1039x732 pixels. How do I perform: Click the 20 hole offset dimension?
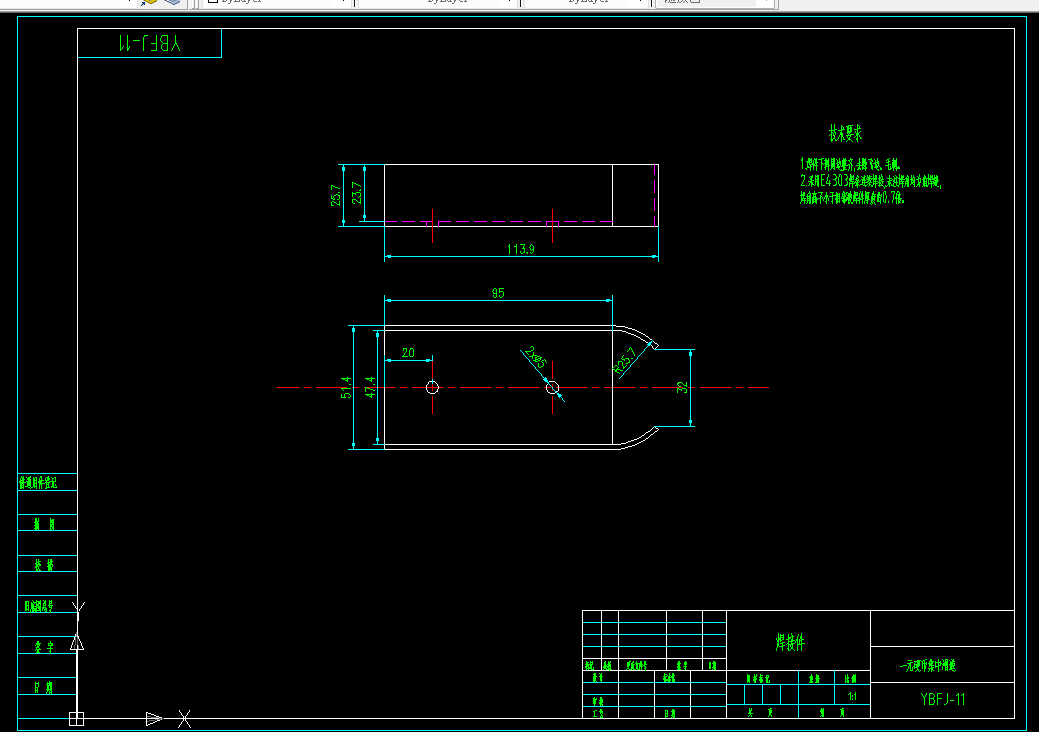[x=408, y=352]
